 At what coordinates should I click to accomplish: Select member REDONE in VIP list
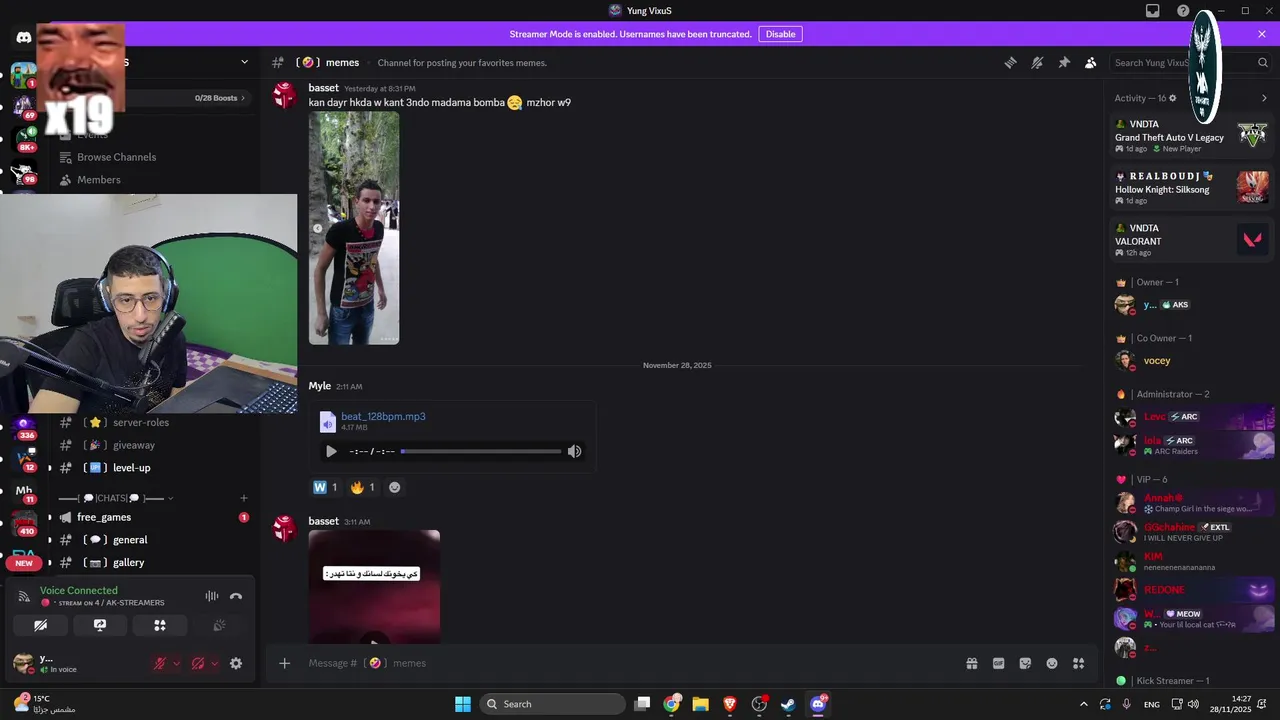(x=1191, y=590)
